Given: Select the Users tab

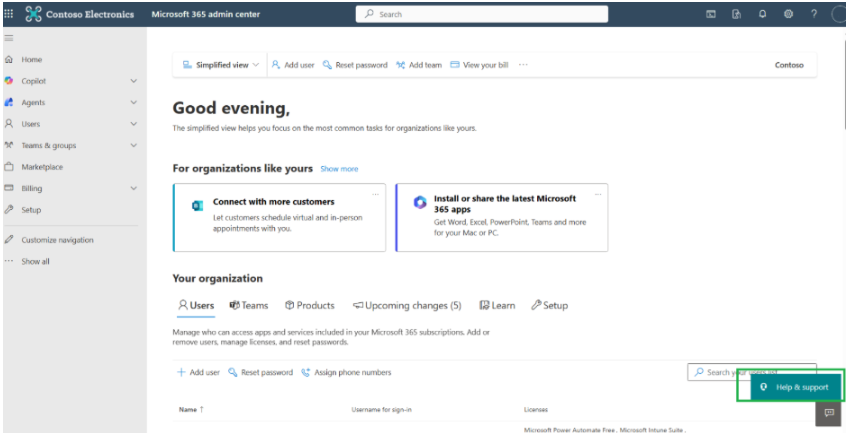Looking at the screenshot, I should 196,306.
